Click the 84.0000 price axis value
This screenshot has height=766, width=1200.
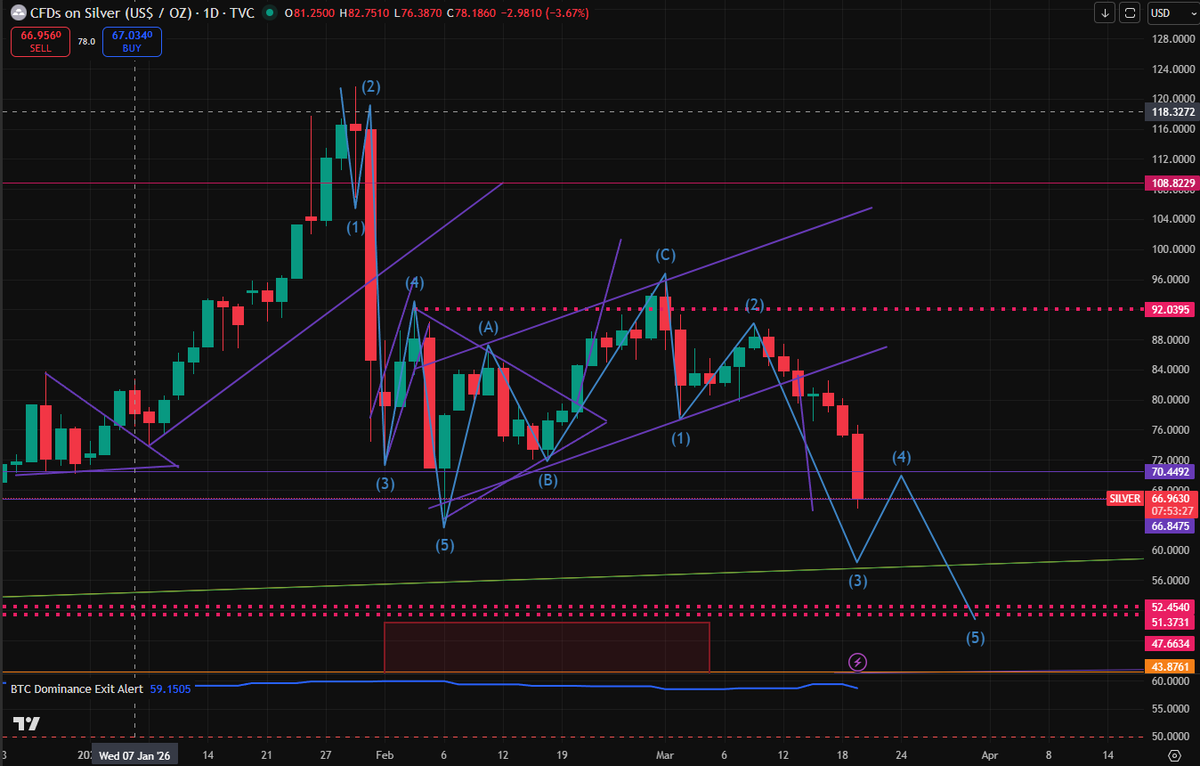(x=1173, y=370)
